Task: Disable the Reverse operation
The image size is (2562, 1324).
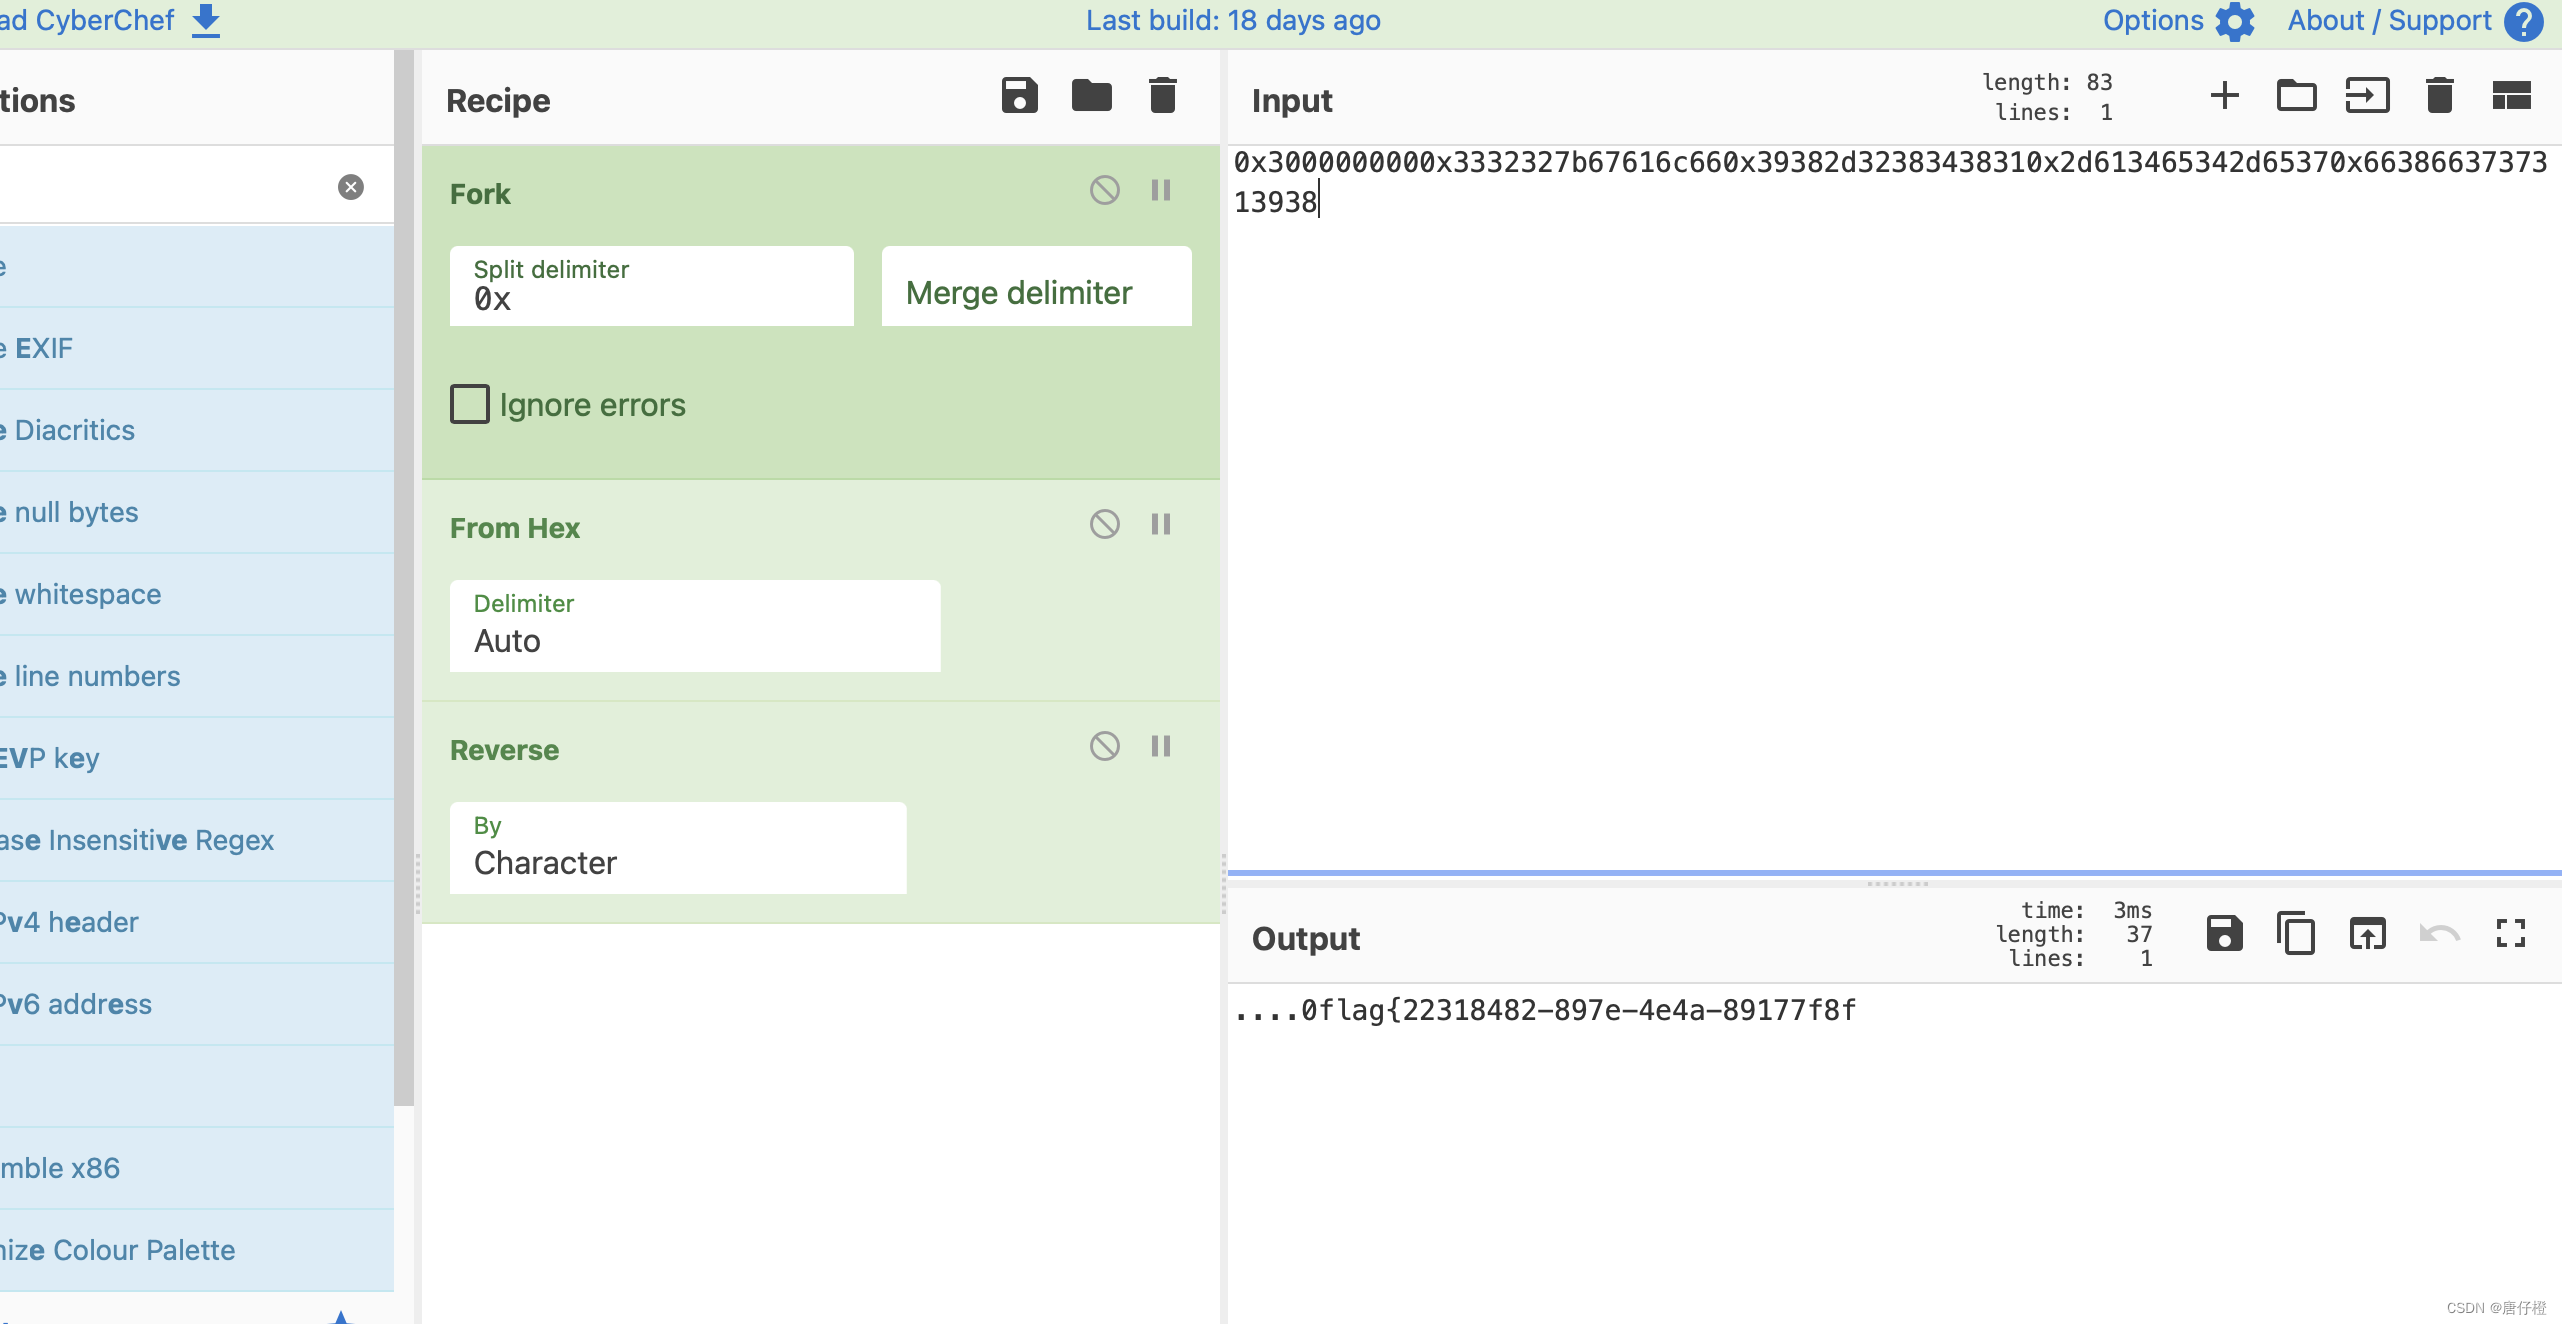Action: tap(1104, 746)
